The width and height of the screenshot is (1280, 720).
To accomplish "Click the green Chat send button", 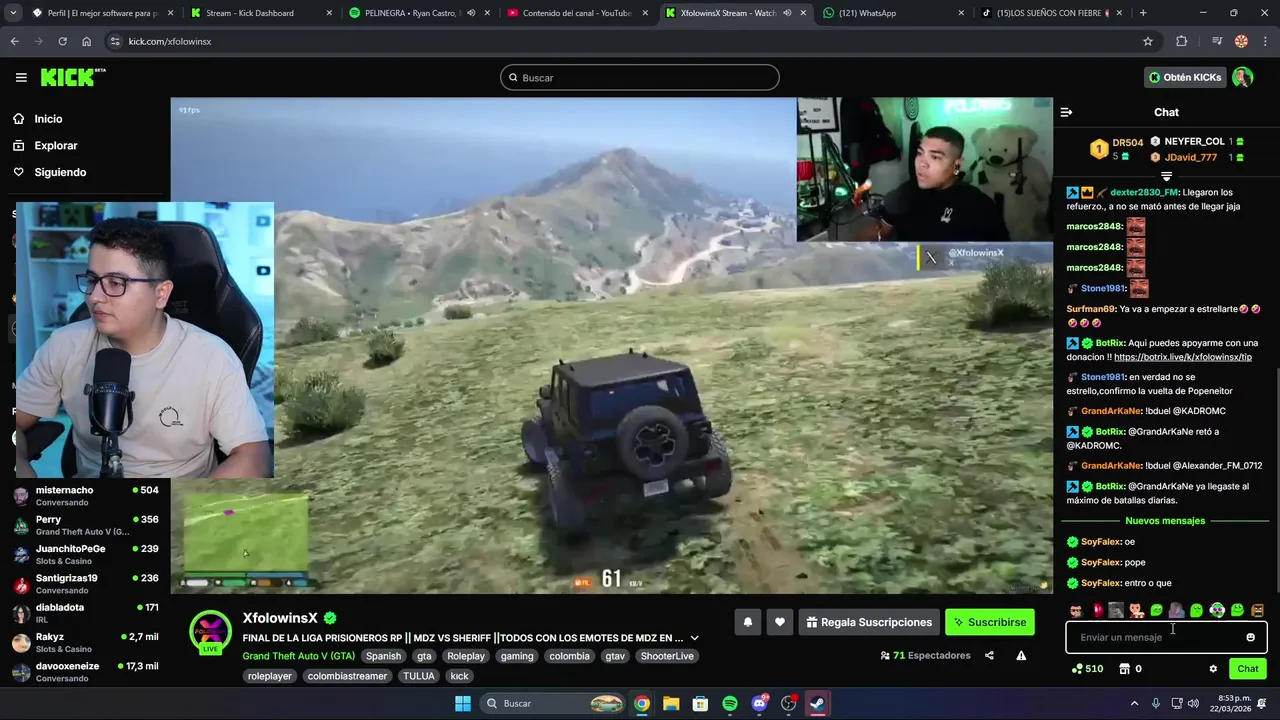I will click(1248, 669).
